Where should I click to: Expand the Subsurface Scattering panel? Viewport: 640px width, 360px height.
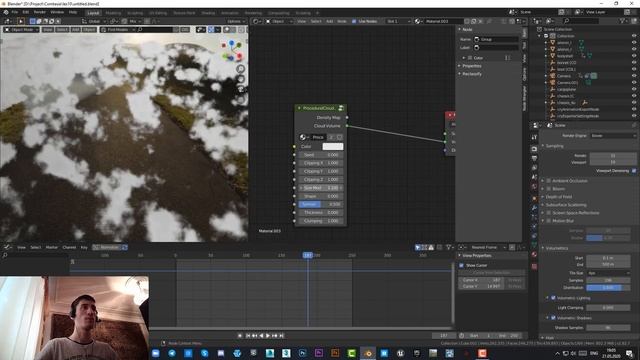(x=565, y=205)
